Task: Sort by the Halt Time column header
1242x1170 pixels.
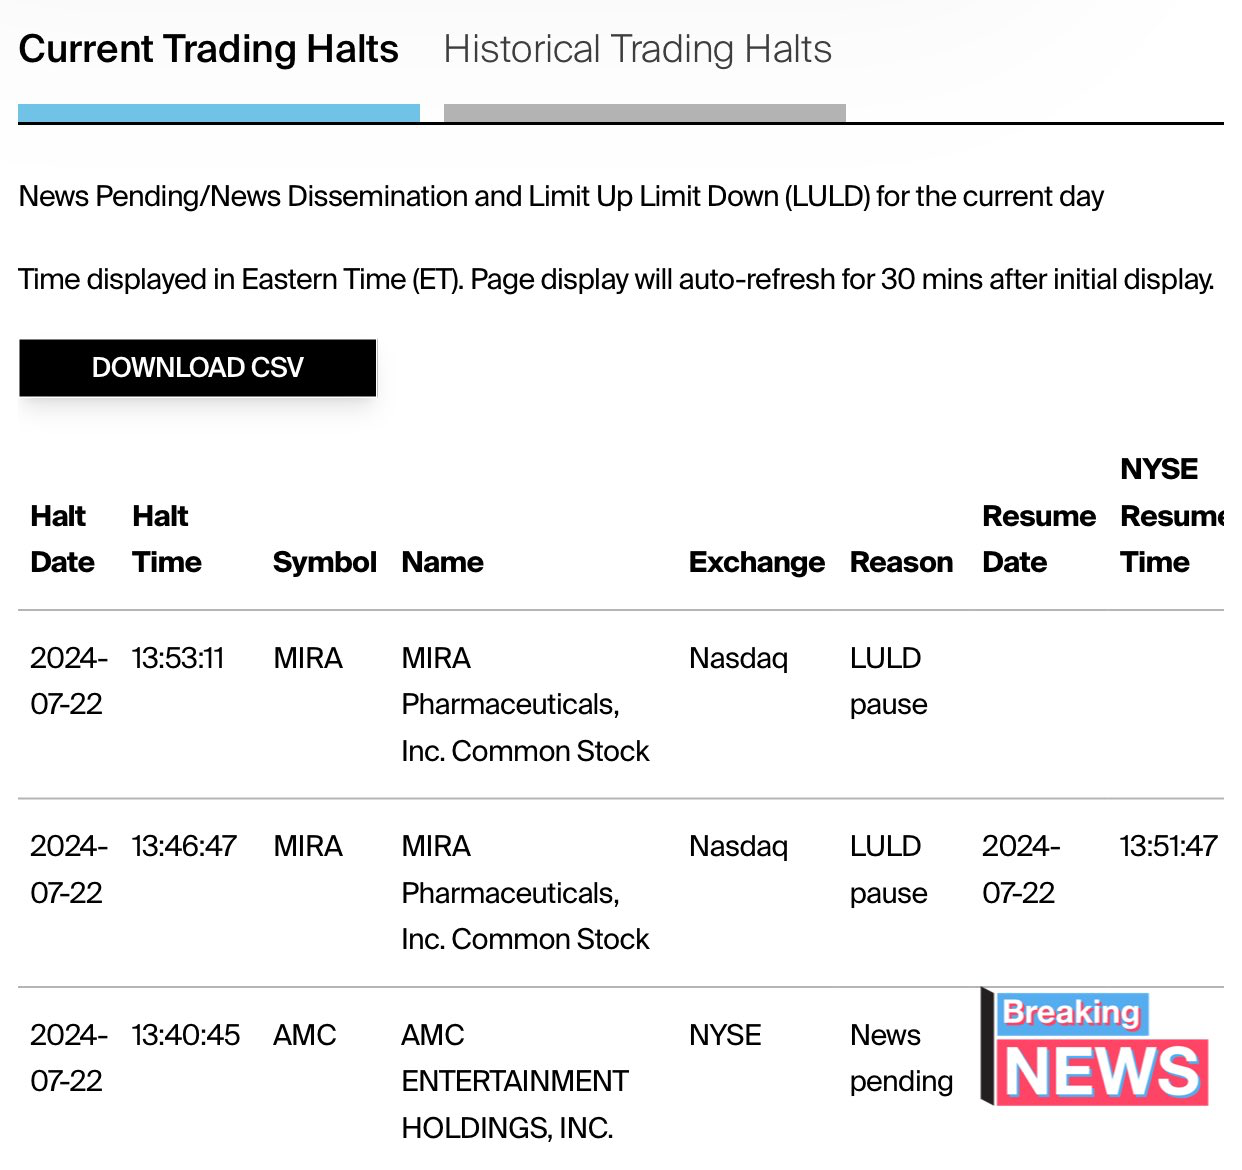Action: [x=166, y=539]
